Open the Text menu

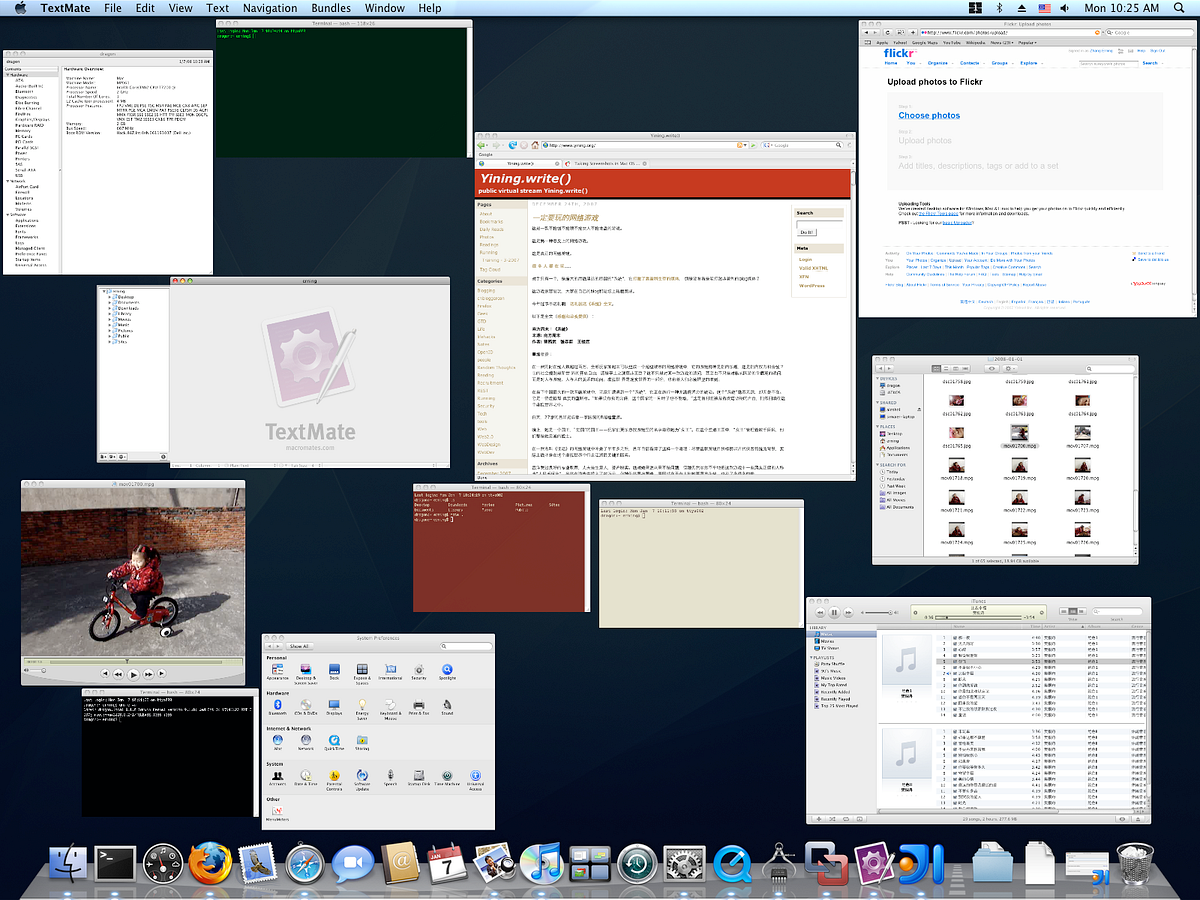pyautogui.click(x=217, y=8)
